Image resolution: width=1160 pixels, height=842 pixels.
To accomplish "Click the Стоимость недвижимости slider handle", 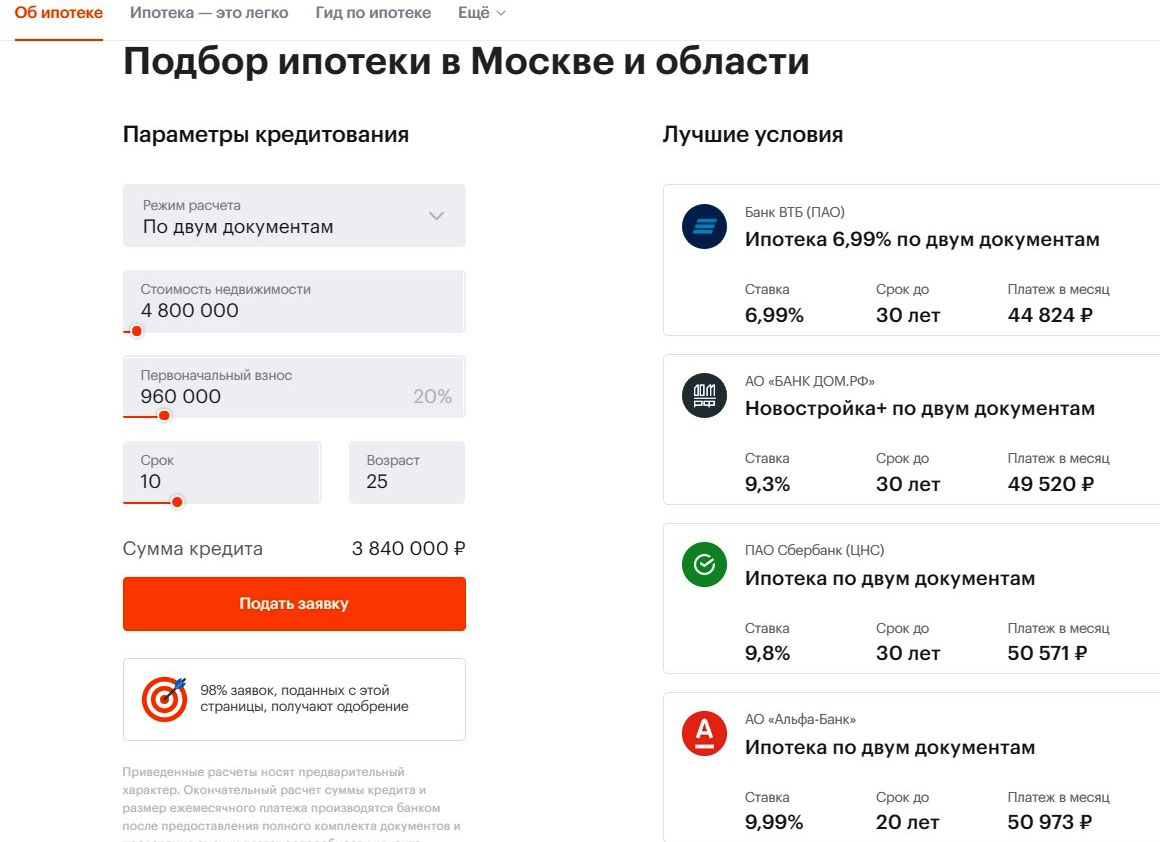I will [136, 331].
